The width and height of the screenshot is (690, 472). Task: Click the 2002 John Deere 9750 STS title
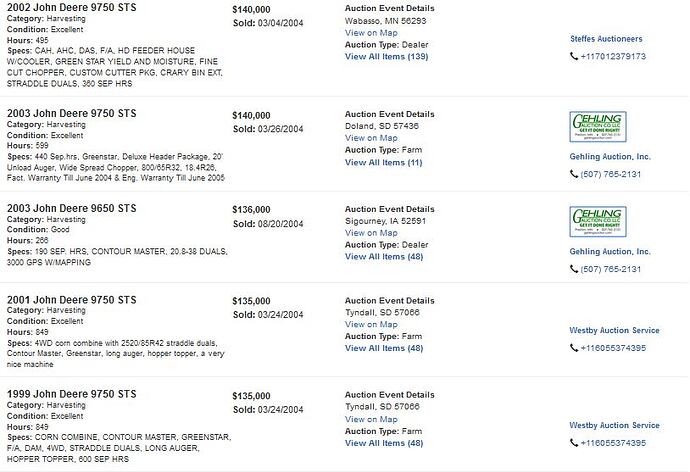[72, 7]
